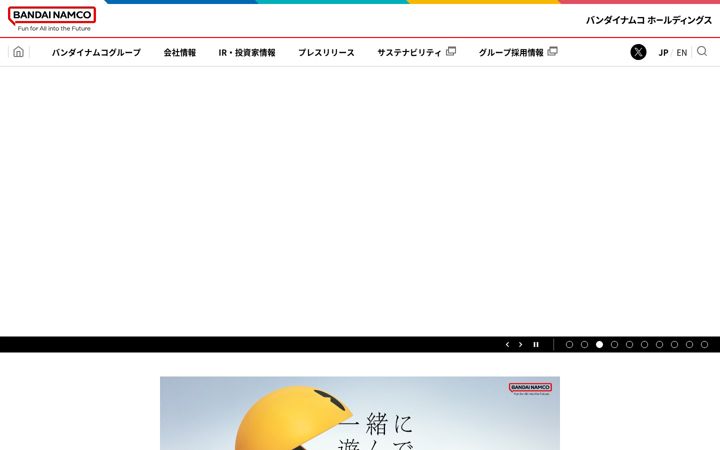Select the first carousel dot
720x450 pixels.
[x=569, y=344]
